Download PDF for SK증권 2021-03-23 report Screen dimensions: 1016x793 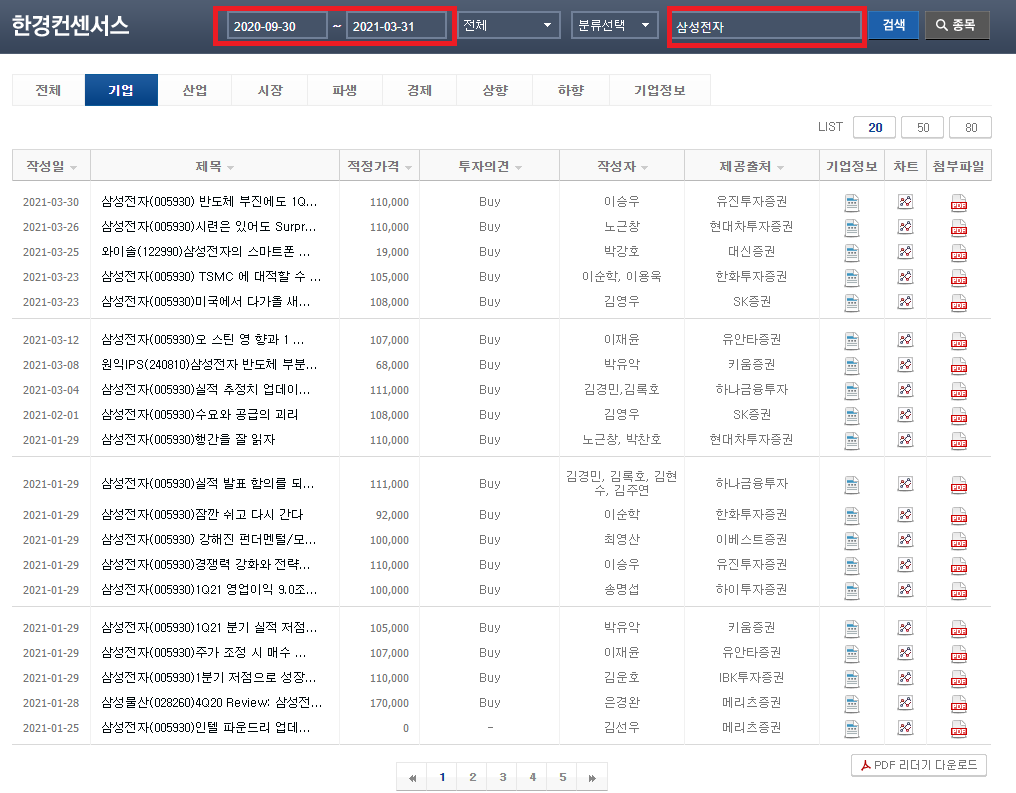[958, 303]
